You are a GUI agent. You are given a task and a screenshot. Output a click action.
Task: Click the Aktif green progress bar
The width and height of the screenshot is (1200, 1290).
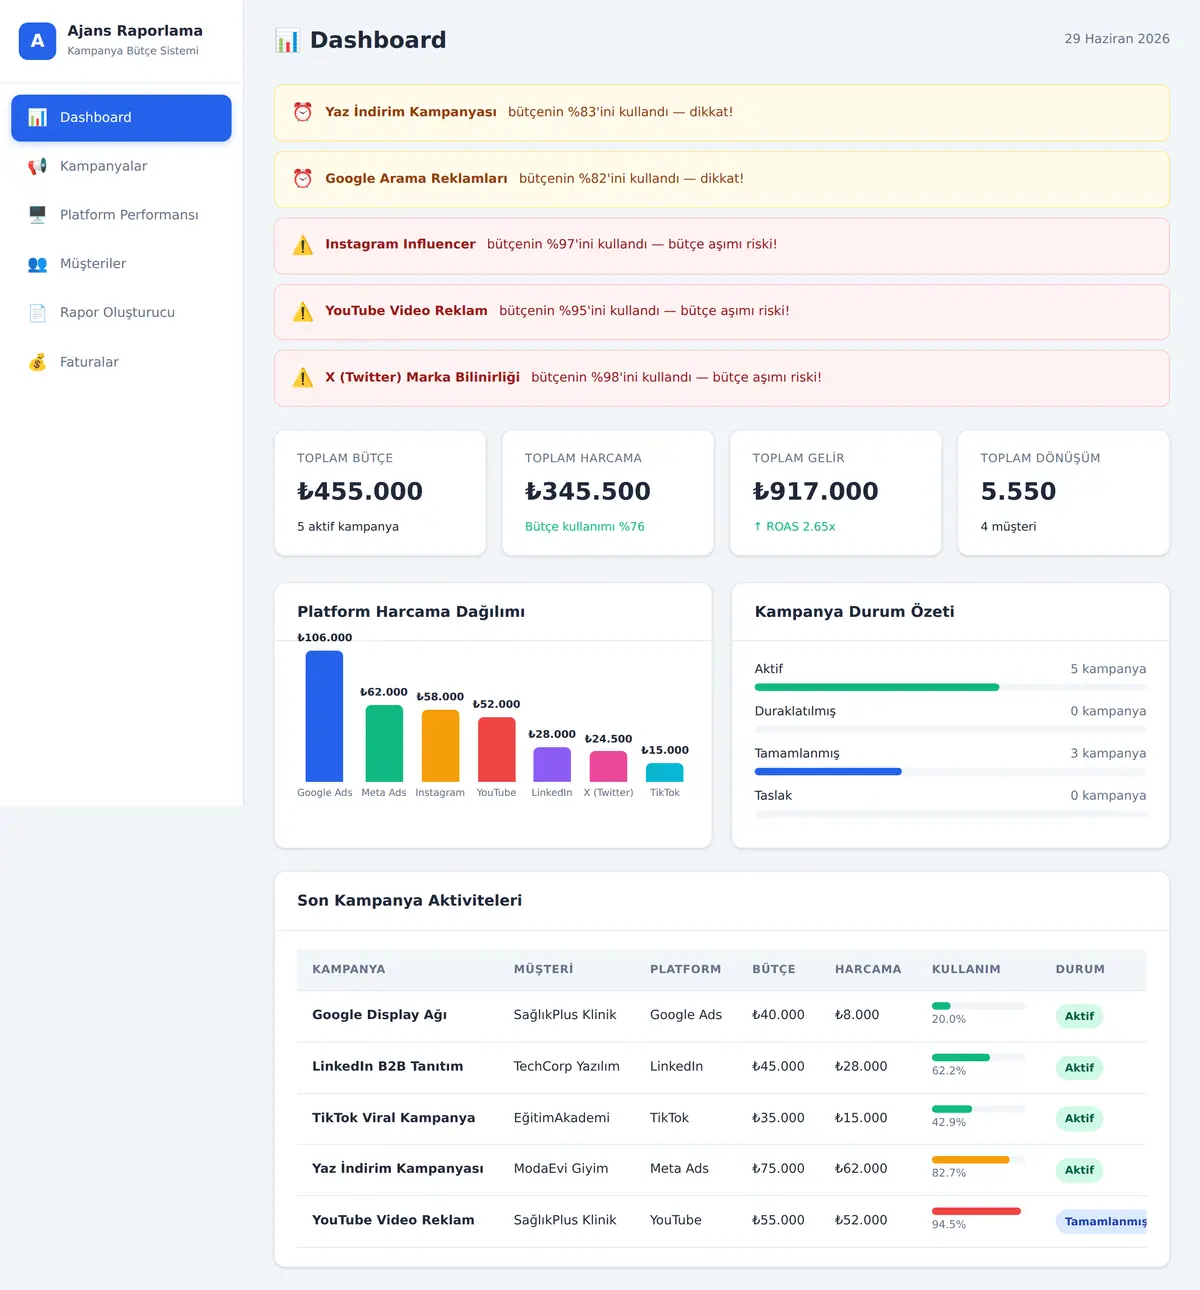(x=877, y=687)
